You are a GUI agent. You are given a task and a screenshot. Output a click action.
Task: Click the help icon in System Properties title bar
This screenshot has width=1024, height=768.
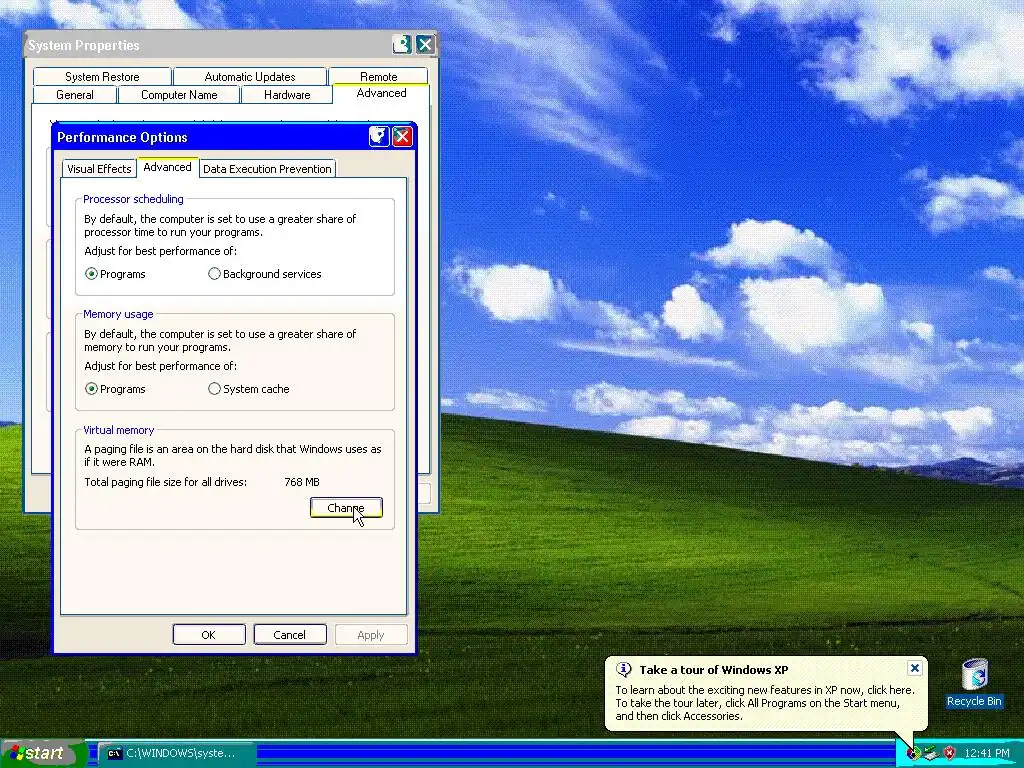pyautogui.click(x=402, y=44)
